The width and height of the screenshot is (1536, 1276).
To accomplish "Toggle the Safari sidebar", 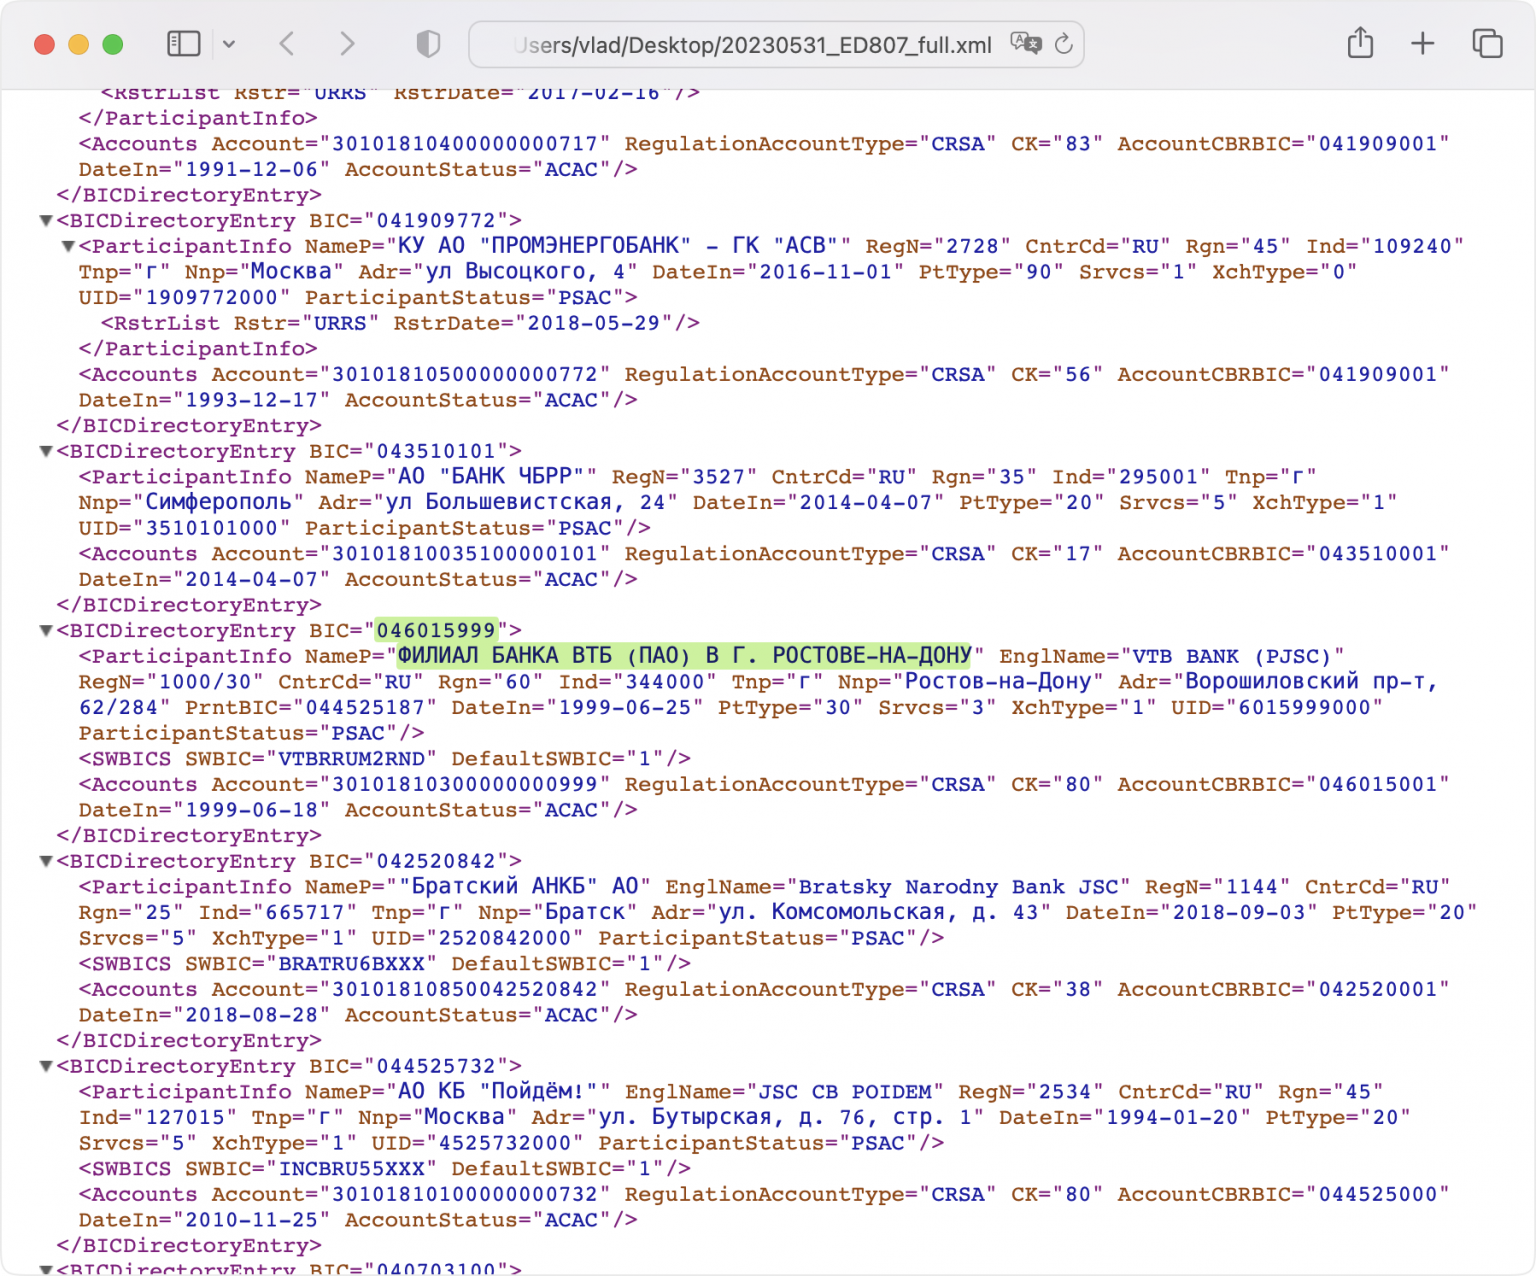I will tap(183, 44).
